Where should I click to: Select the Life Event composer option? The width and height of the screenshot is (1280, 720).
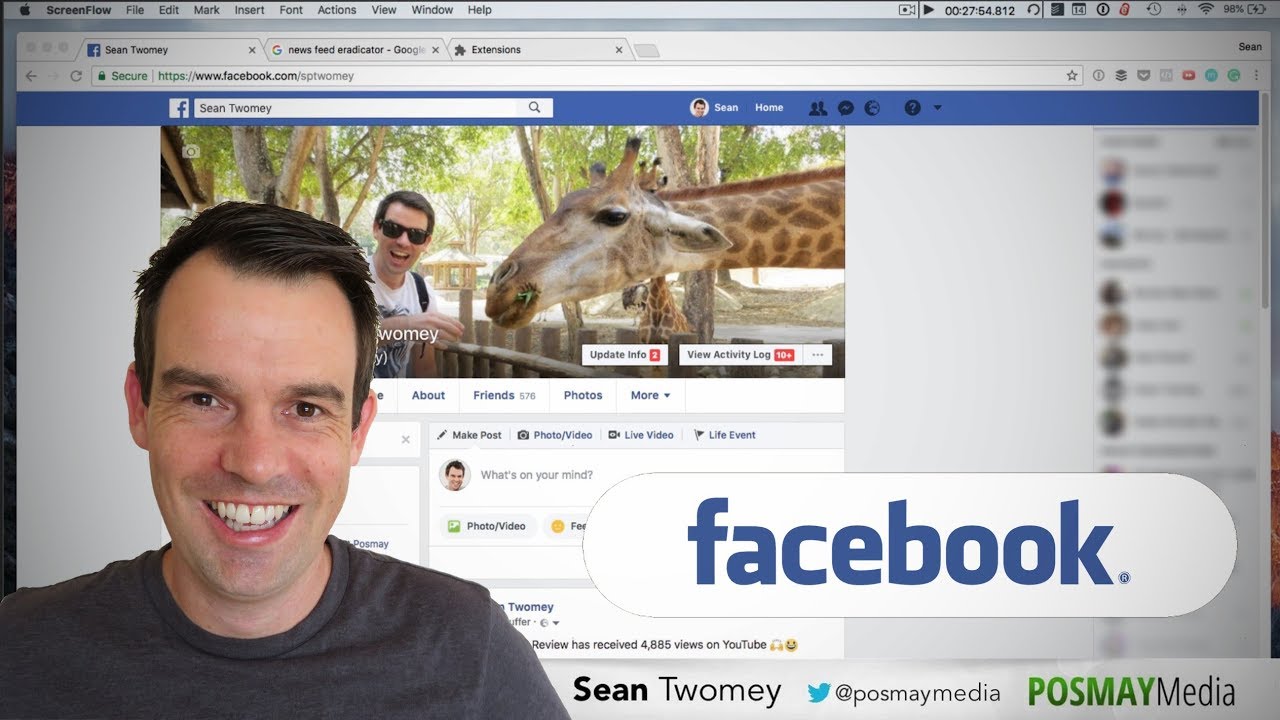tap(725, 435)
